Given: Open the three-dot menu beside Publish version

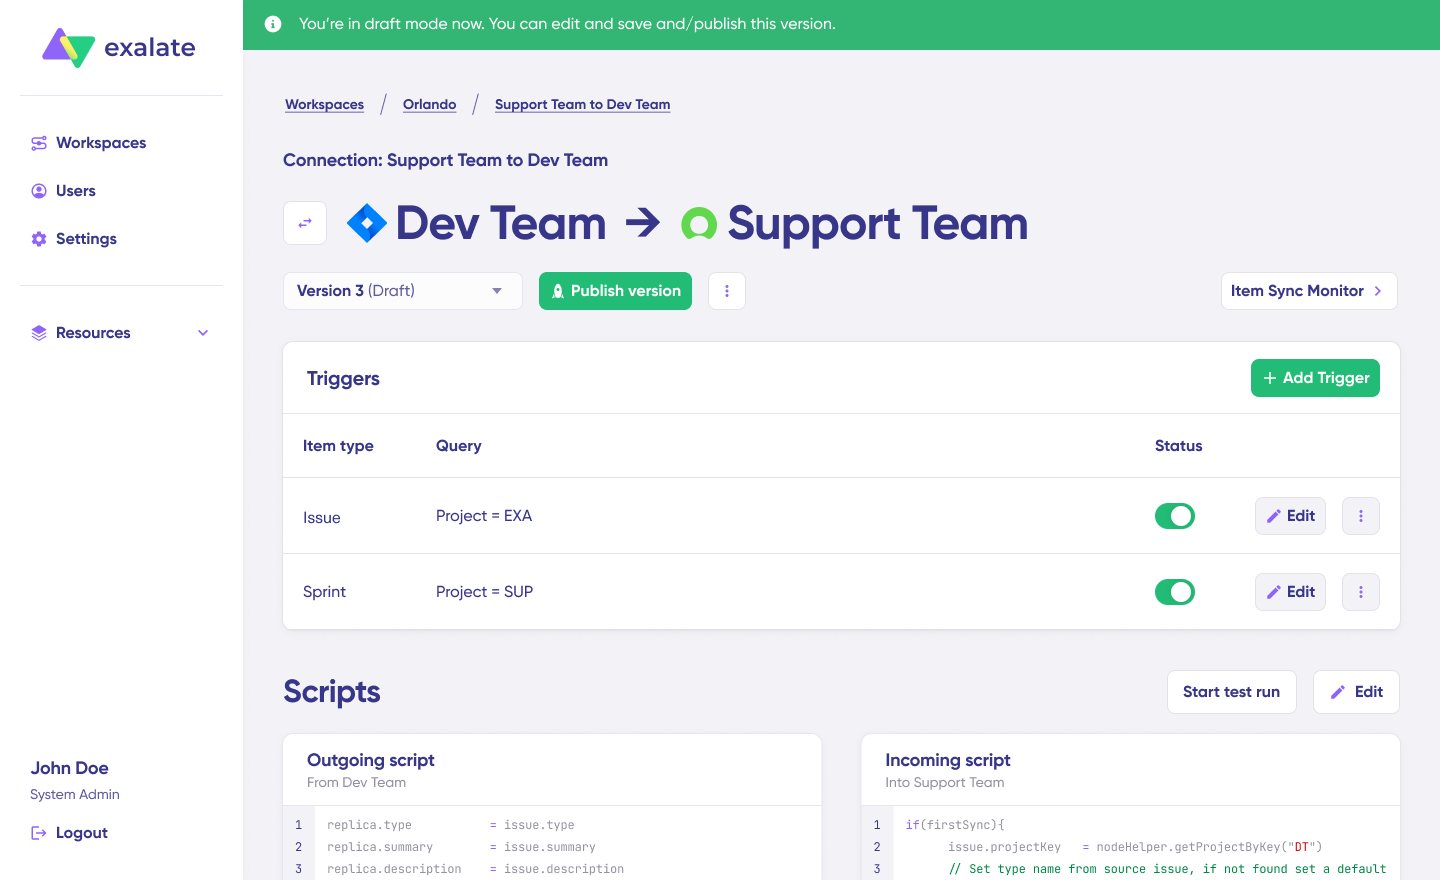Looking at the screenshot, I should point(727,291).
